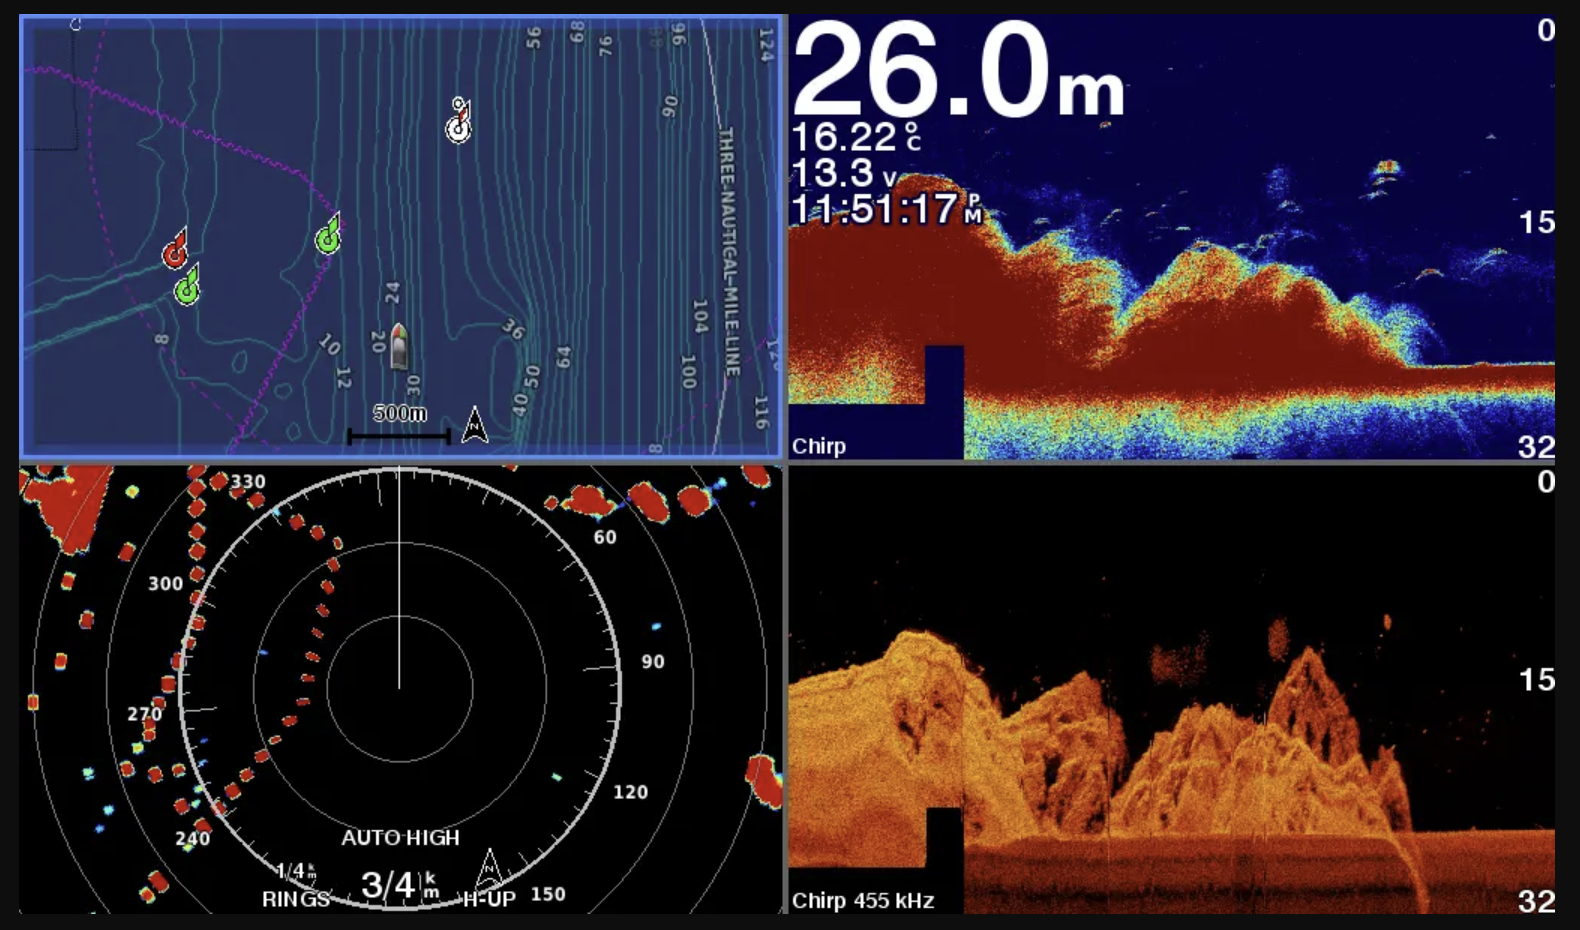
Task: Click the 13.3 V voltage reading
Action: click(843, 174)
